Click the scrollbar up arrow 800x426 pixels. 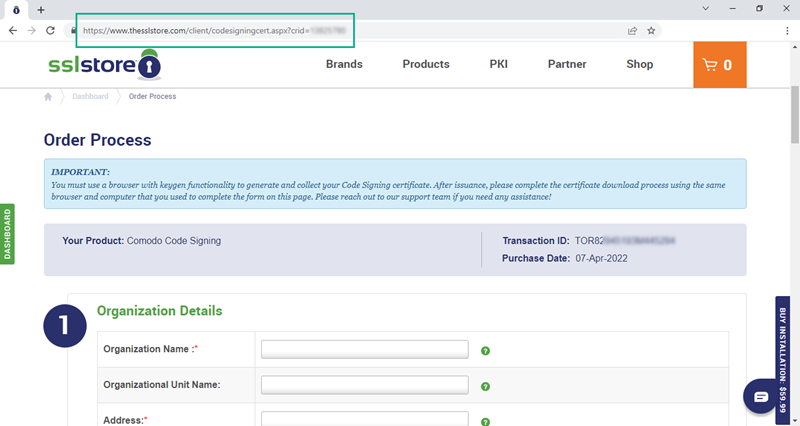tap(795, 46)
